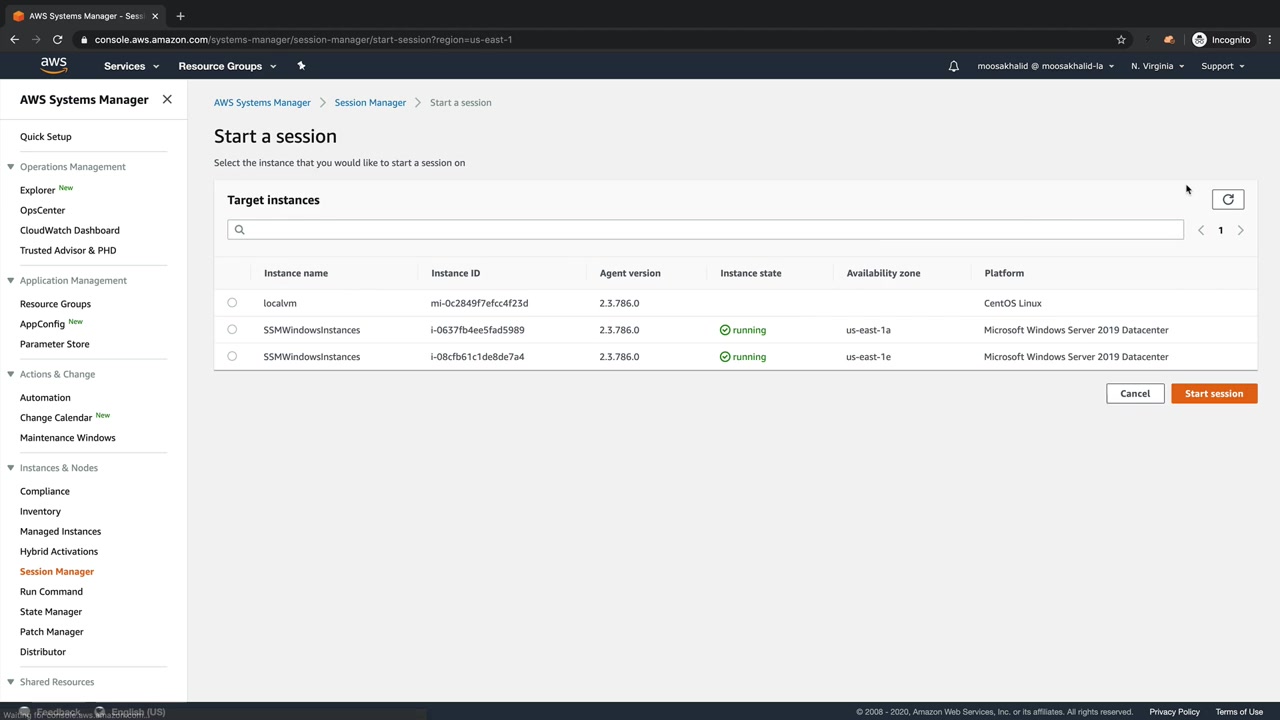This screenshot has width=1280, height=720.
Task: Click the AWS logo home icon
Action: 54,66
